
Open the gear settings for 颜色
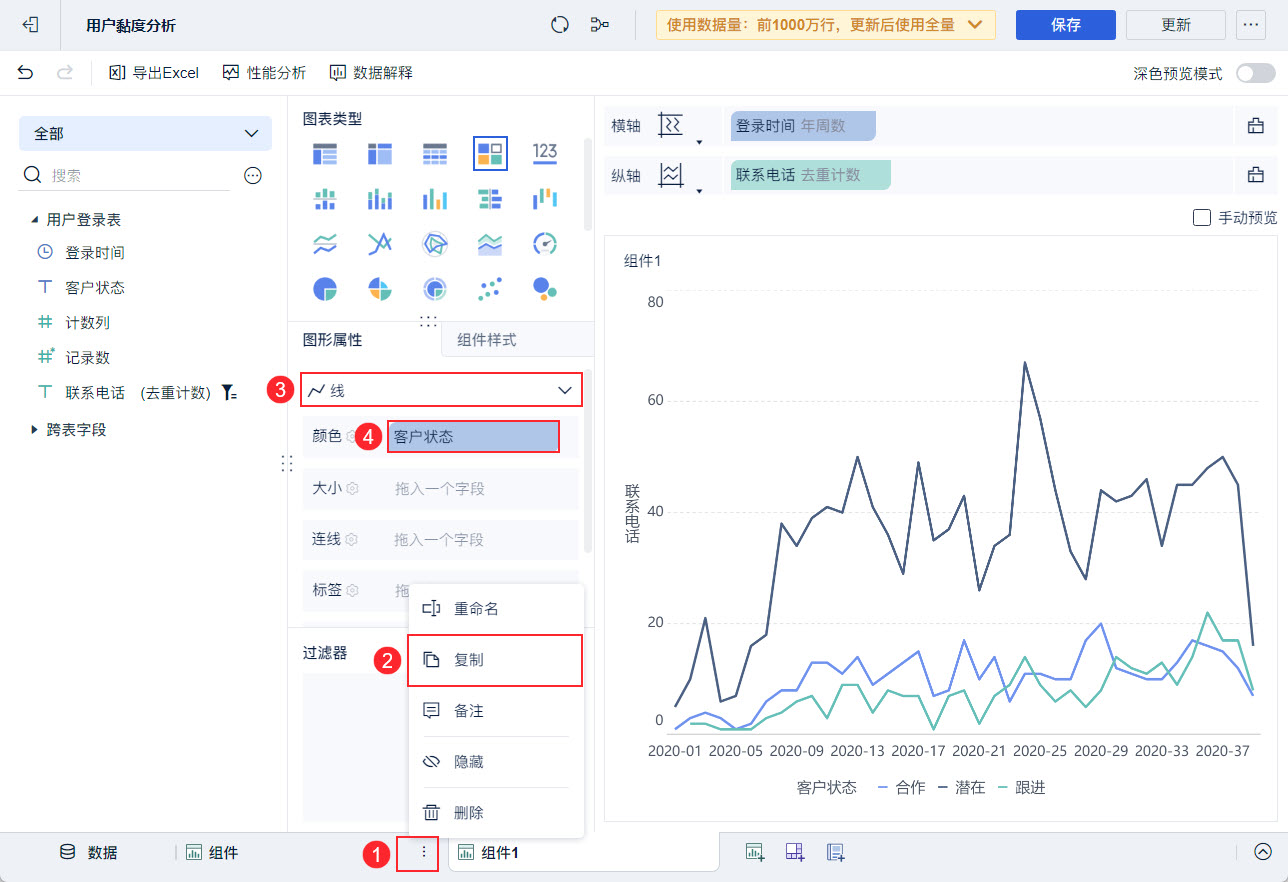pyautogui.click(x=352, y=437)
